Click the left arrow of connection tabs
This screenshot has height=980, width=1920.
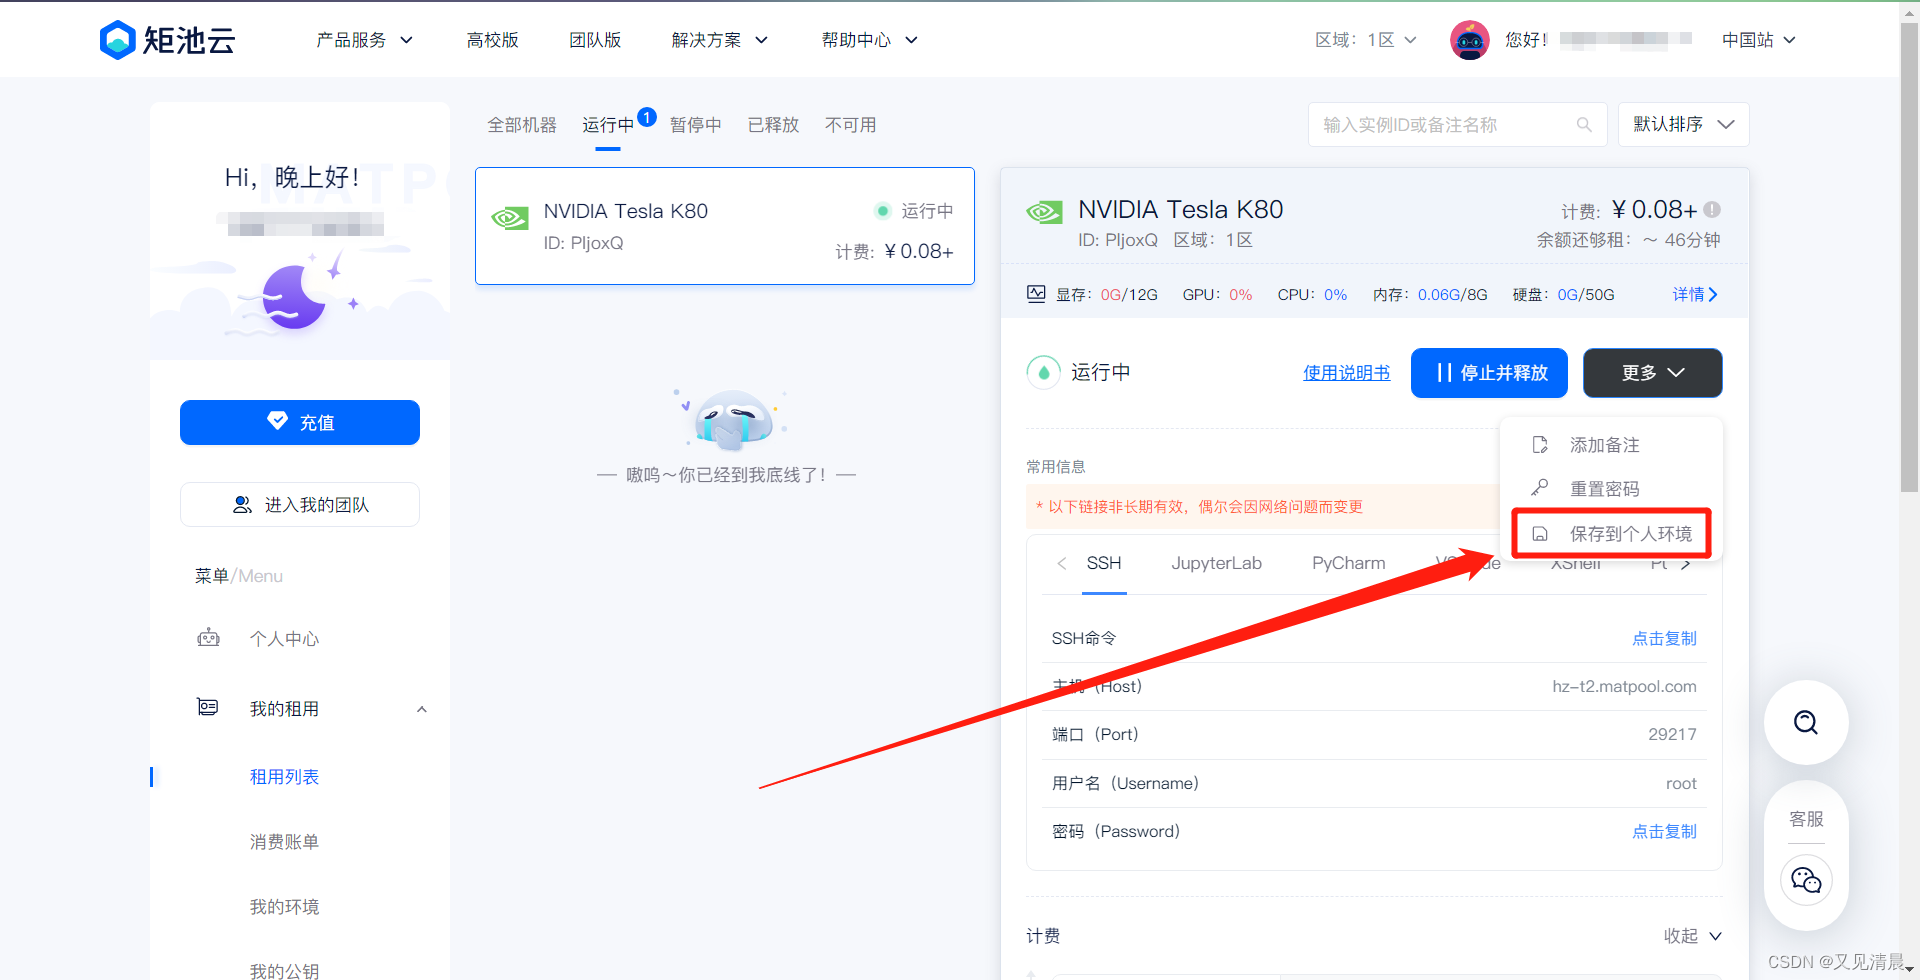pos(1061,563)
